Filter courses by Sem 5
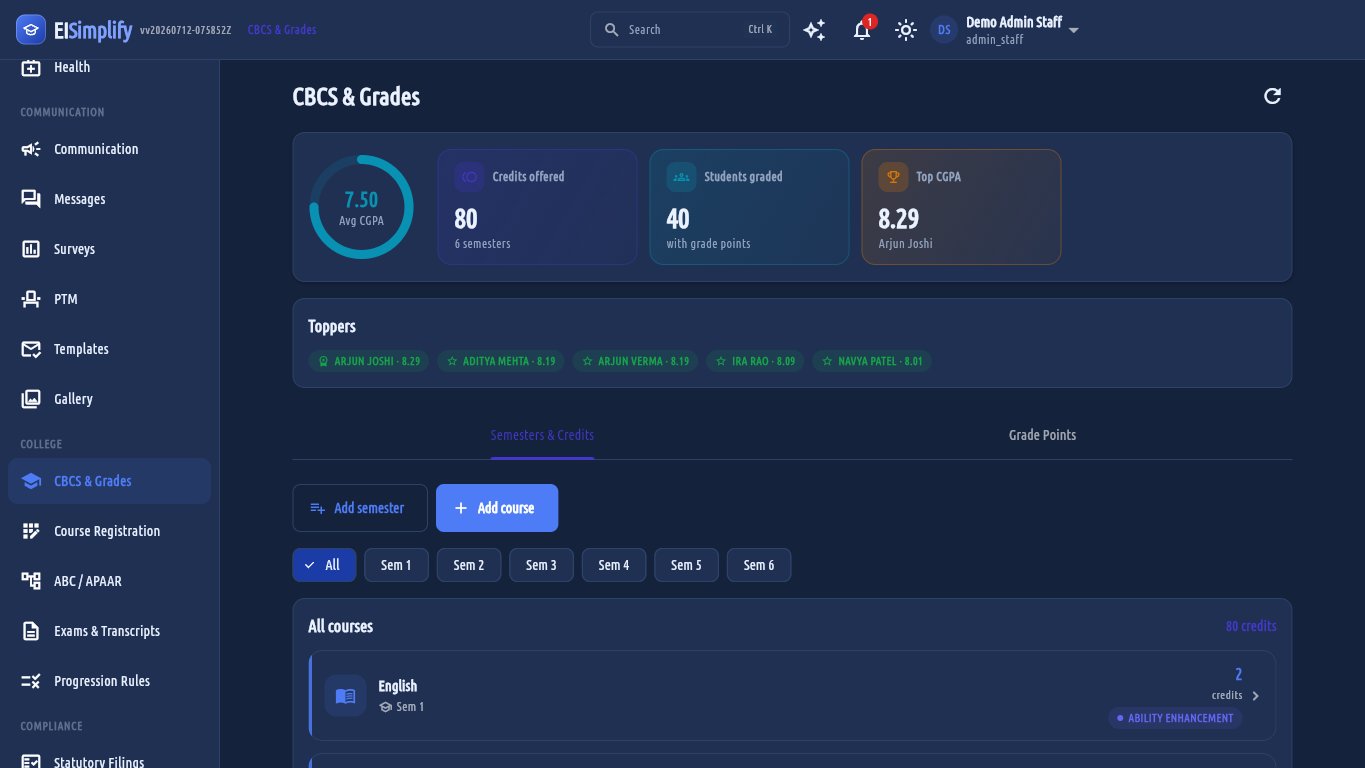 (x=686, y=565)
